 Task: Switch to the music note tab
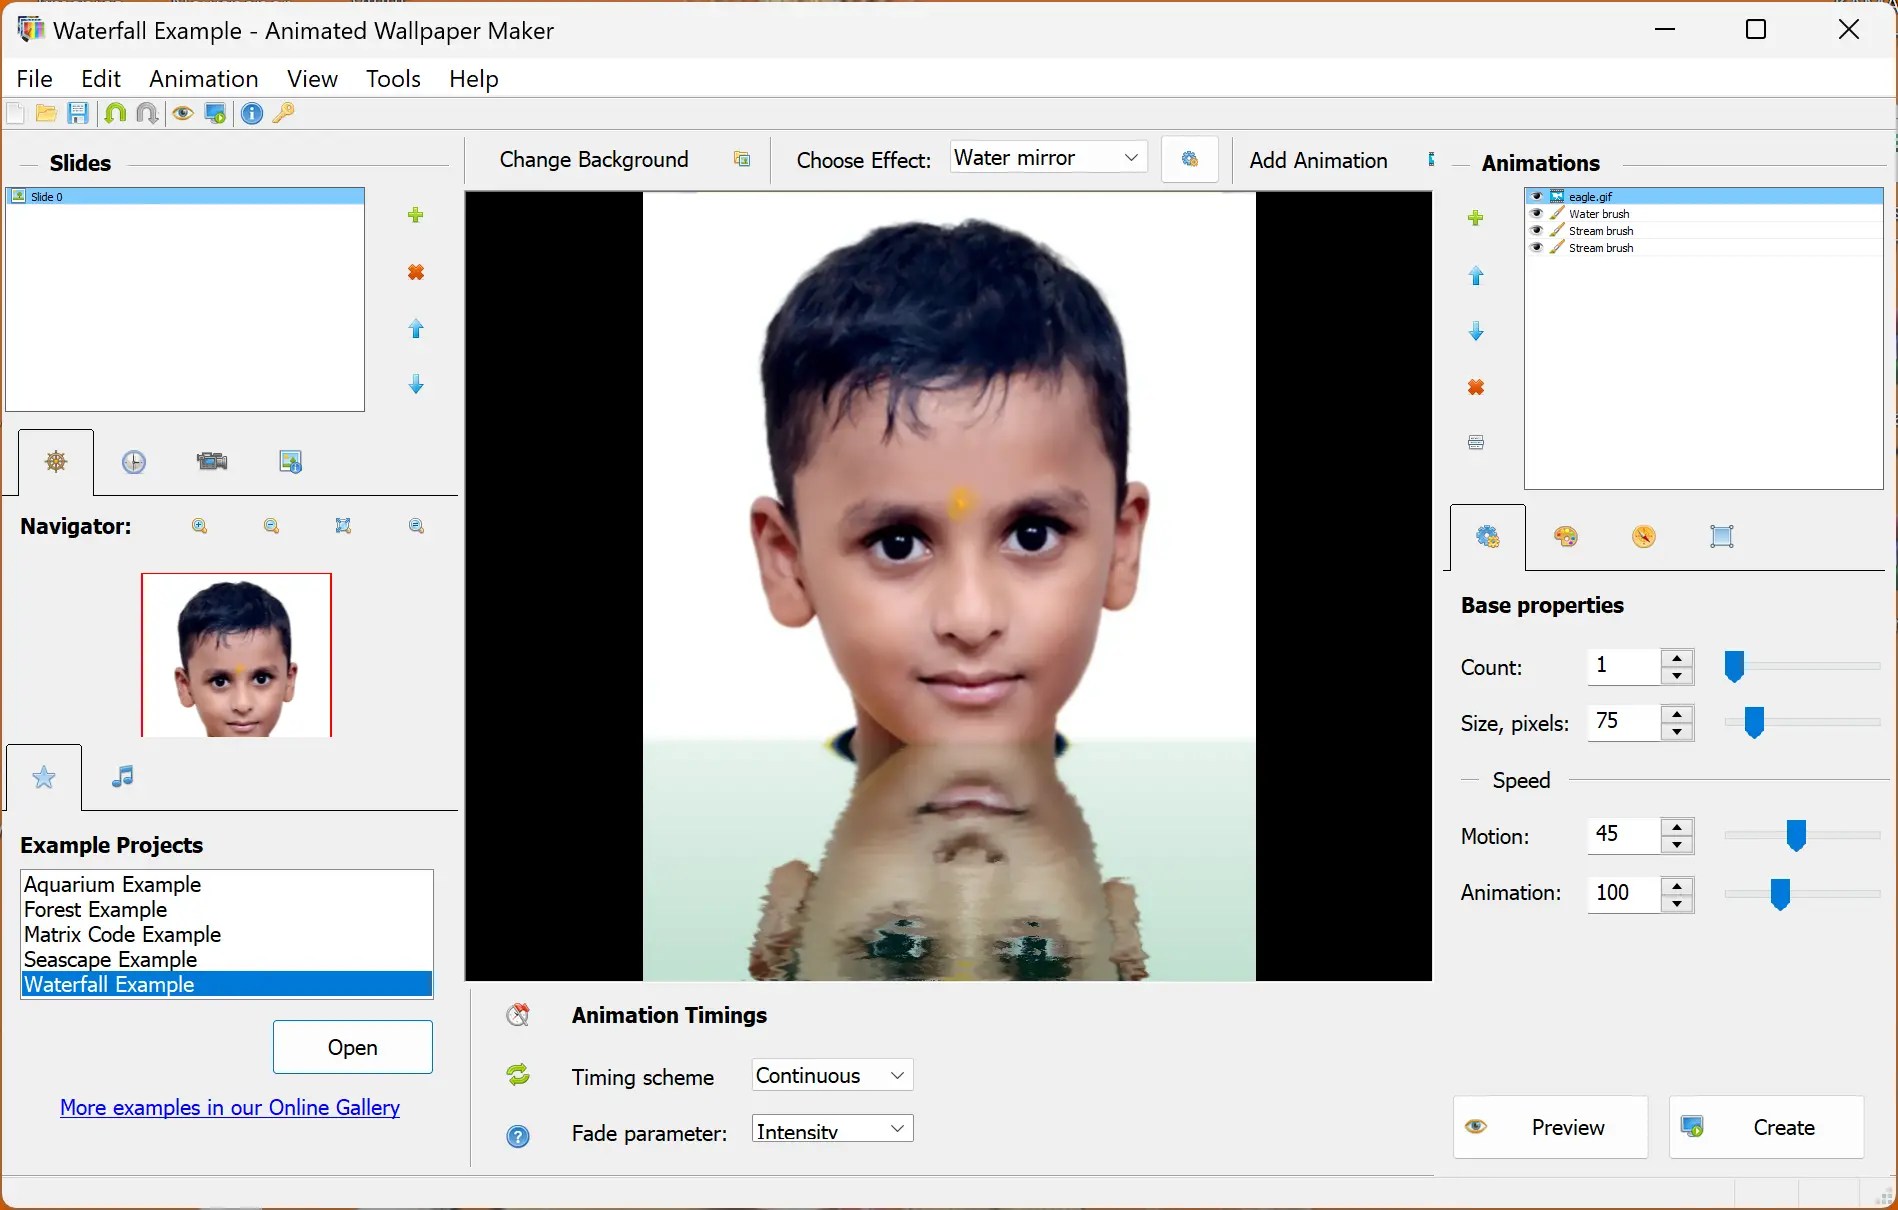click(x=122, y=777)
